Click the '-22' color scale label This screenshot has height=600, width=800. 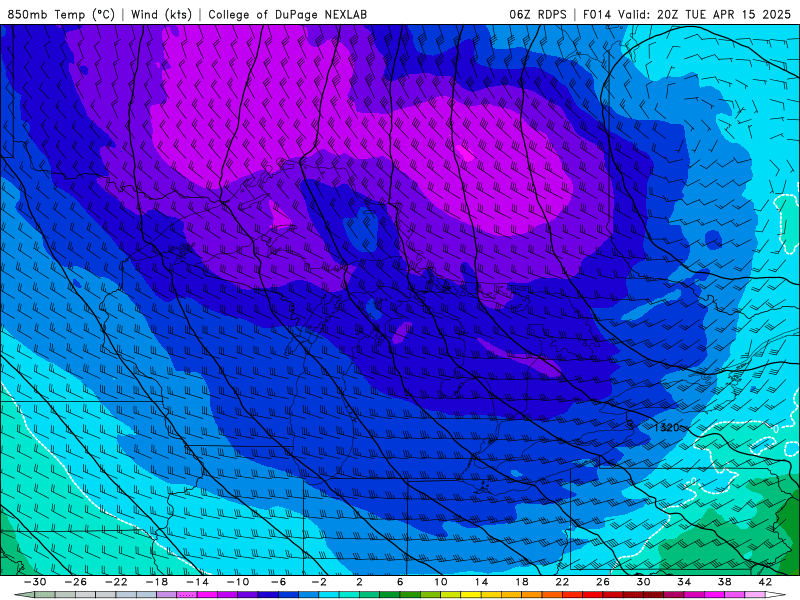pos(116,582)
